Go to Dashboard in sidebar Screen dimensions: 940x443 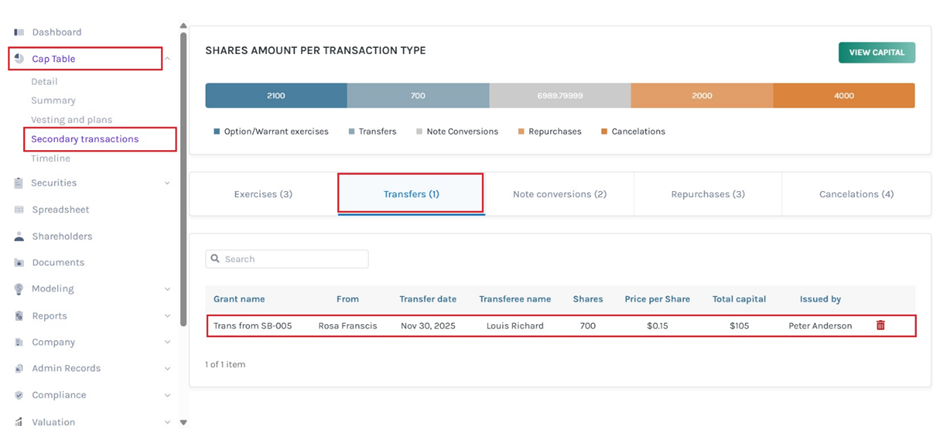click(x=57, y=32)
